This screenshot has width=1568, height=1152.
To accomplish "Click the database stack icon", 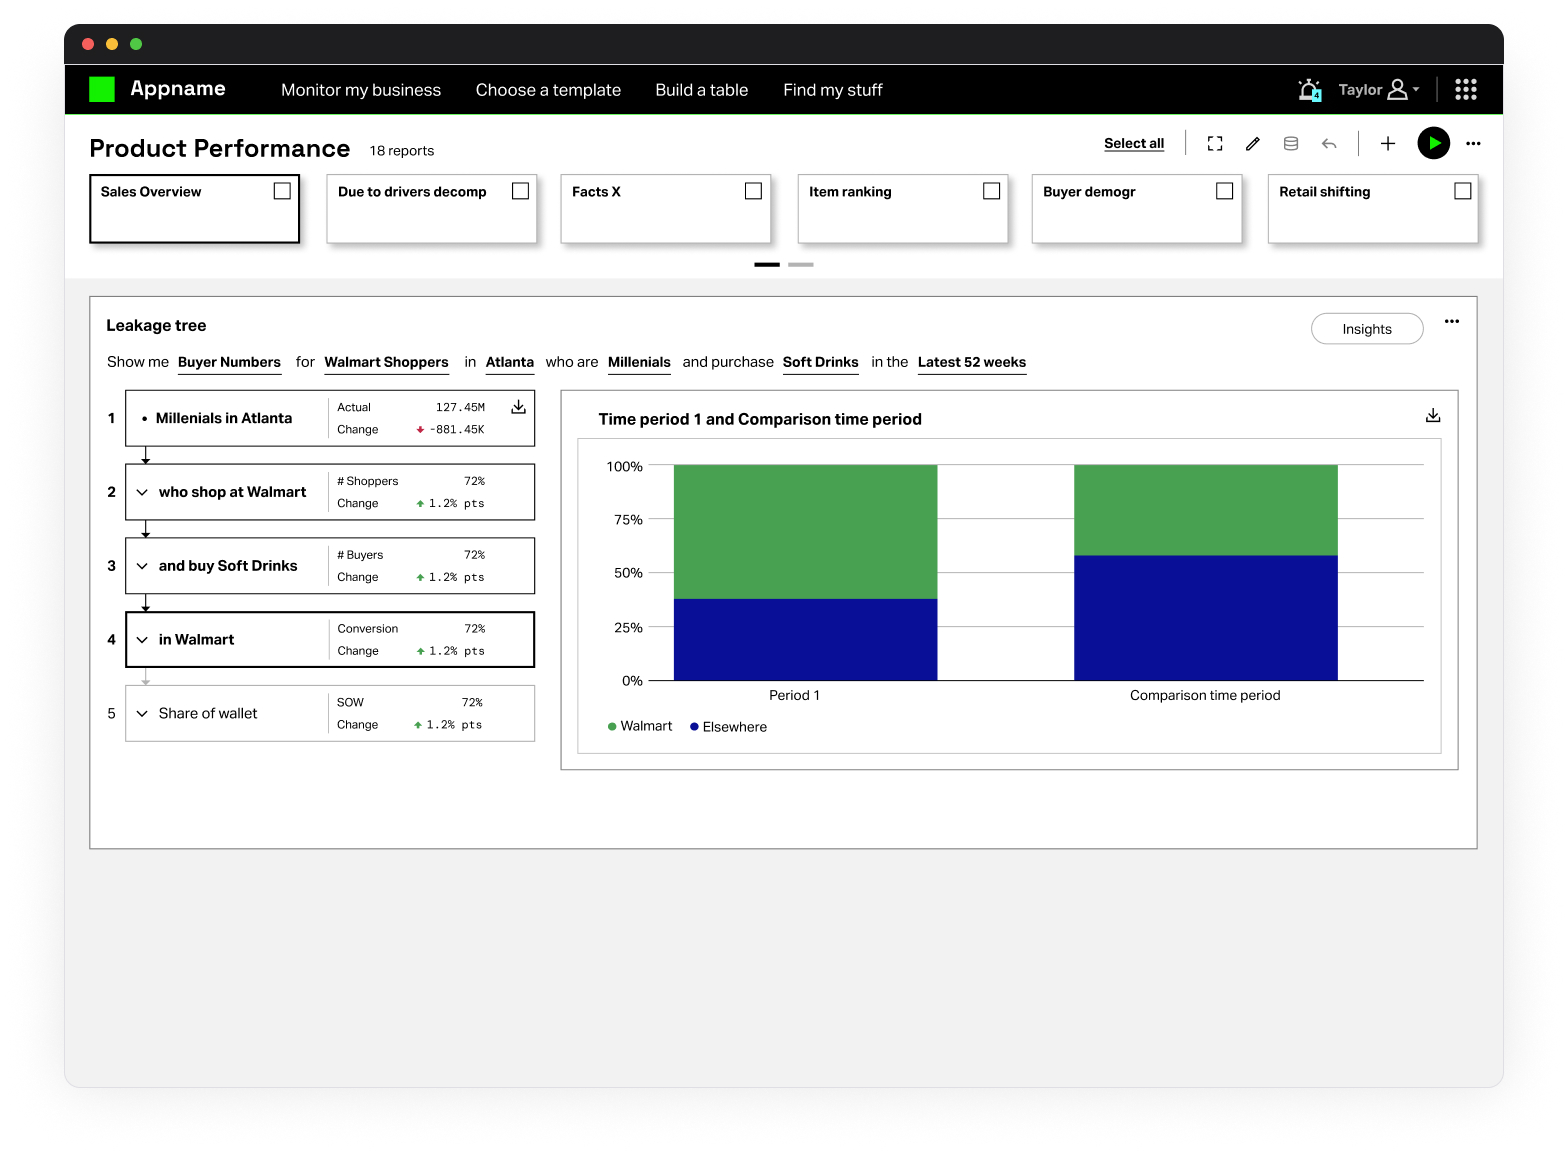I will click(x=1291, y=144).
